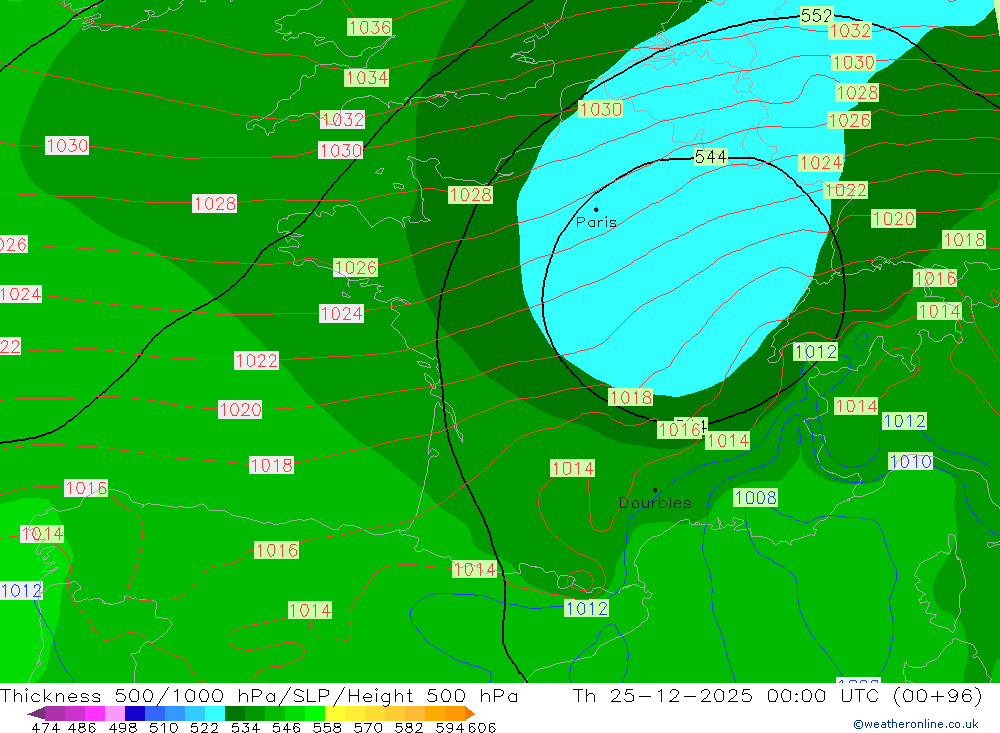The height and width of the screenshot is (733, 1000).
Task: Pick the light pink legend swatch
Action: click(115, 713)
